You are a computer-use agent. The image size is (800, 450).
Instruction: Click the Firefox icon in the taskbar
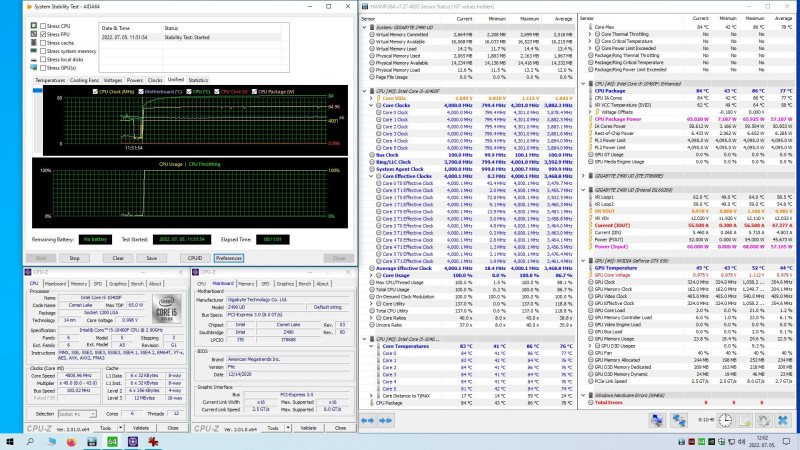[69, 442]
